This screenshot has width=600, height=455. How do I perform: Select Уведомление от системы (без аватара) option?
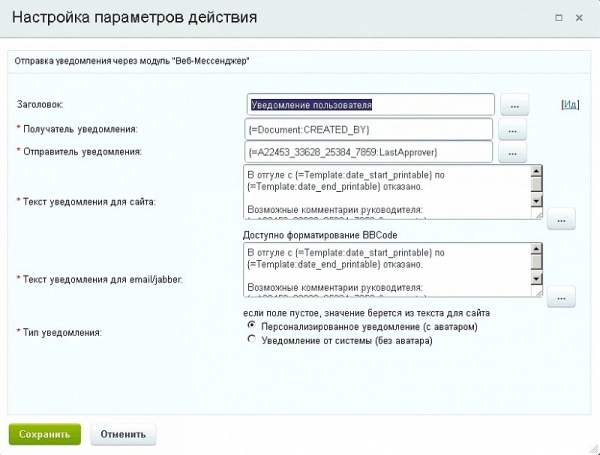(251, 340)
